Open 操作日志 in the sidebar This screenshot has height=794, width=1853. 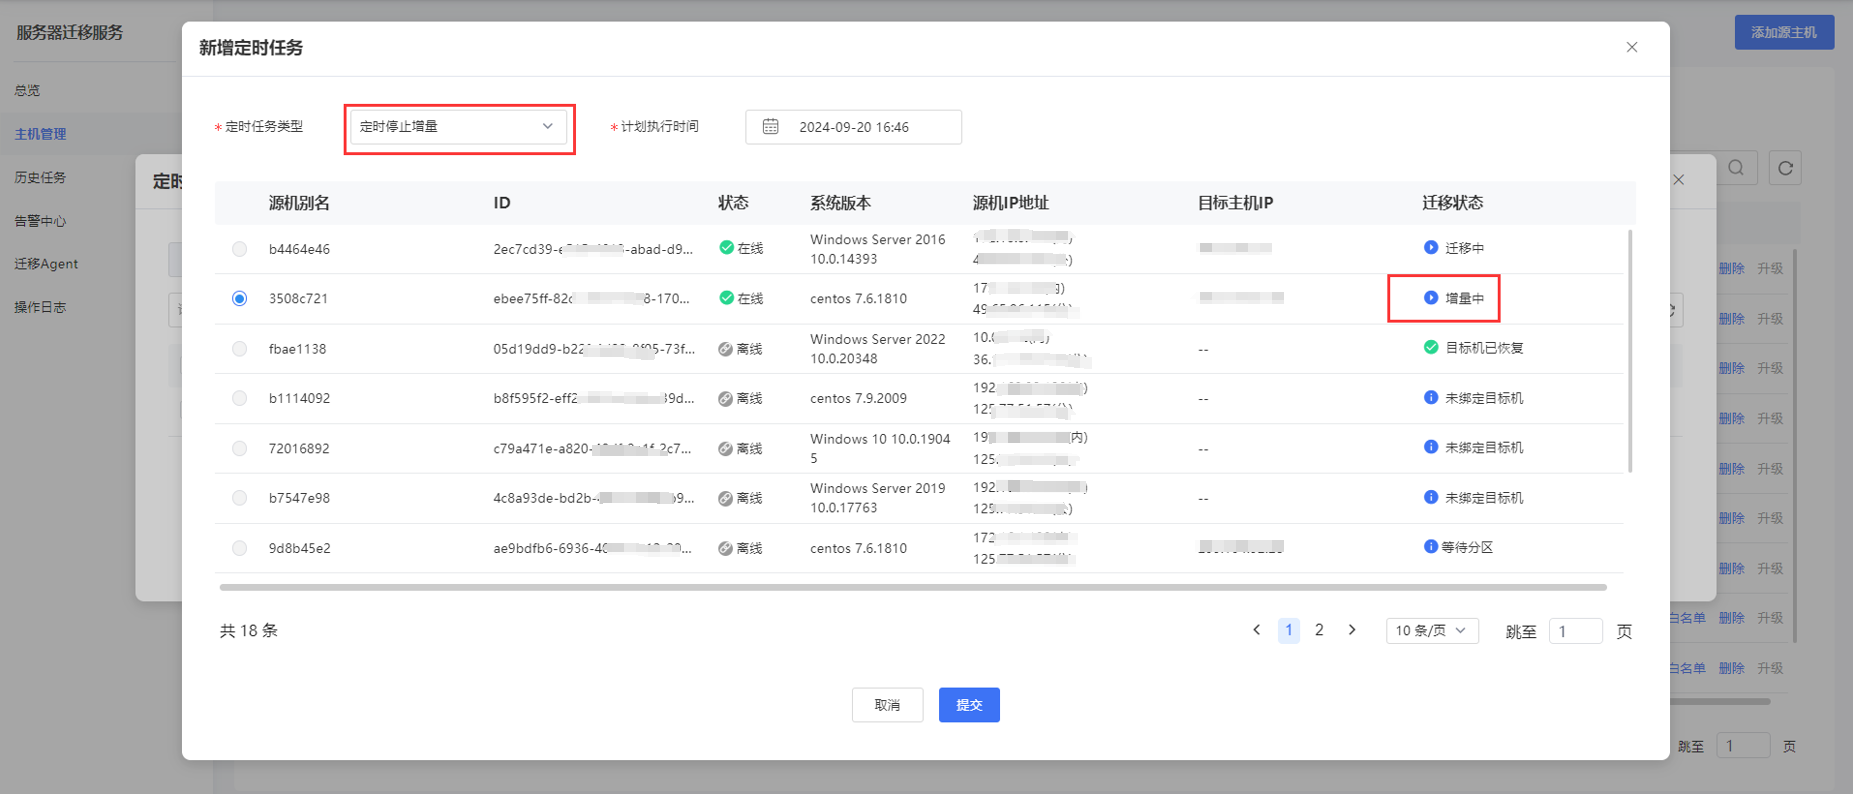point(40,307)
